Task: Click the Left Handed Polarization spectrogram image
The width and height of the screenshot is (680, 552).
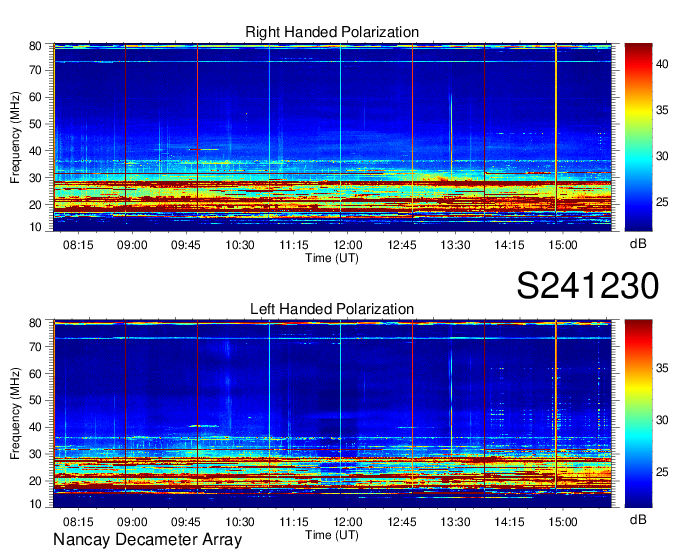Action: click(332, 414)
